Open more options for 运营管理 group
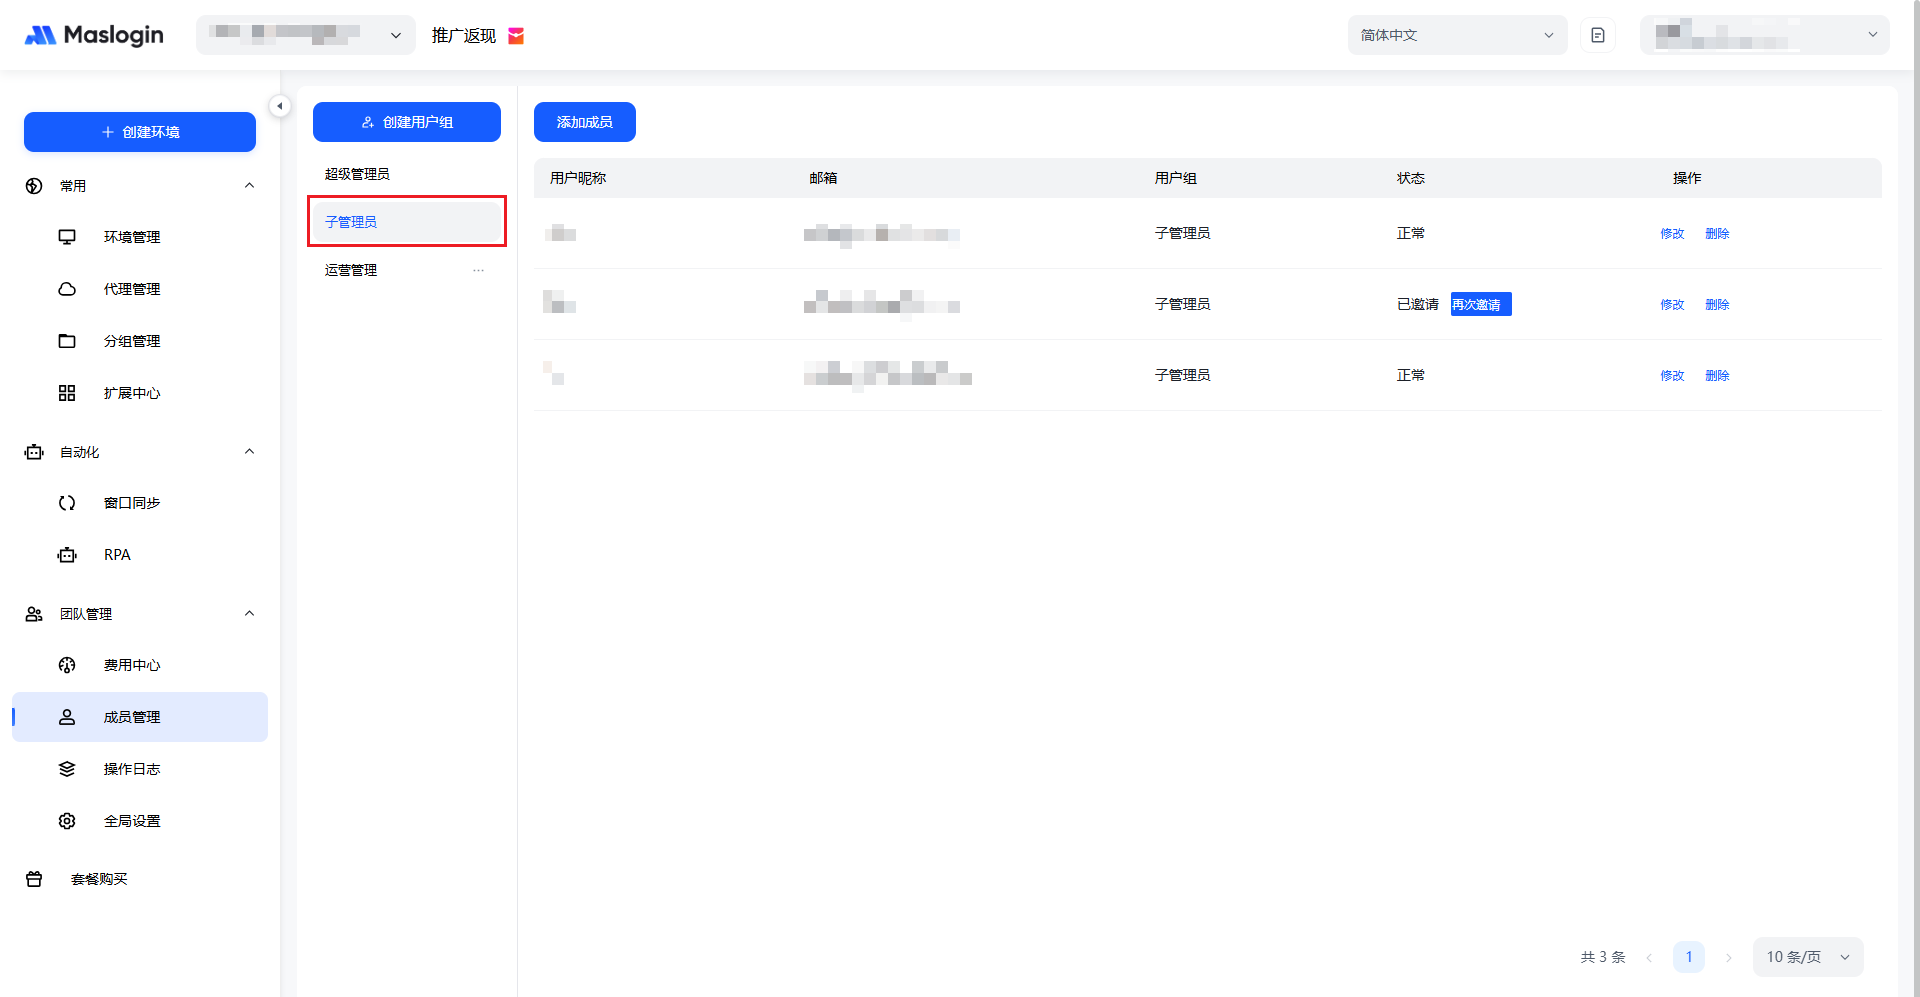Image resolution: width=1920 pixels, height=997 pixels. [478, 270]
